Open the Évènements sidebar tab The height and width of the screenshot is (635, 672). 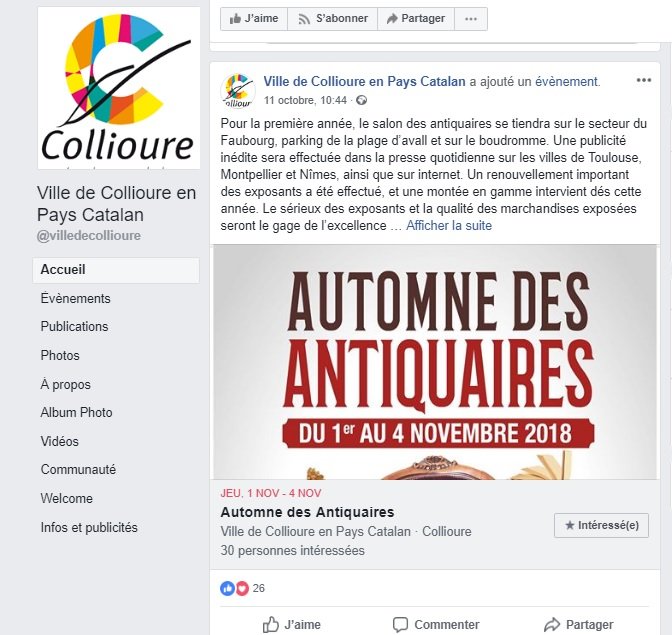(75, 298)
